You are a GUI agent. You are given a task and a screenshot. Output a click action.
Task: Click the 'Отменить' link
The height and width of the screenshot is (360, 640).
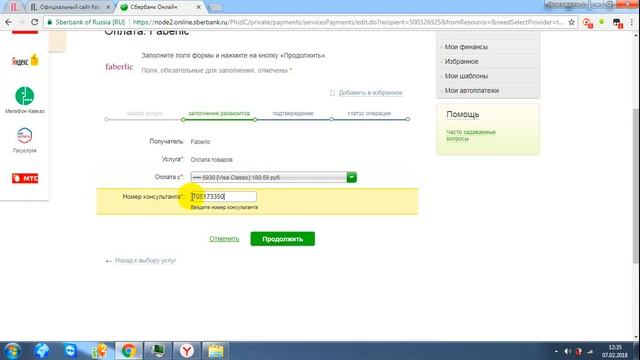coord(224,239)
